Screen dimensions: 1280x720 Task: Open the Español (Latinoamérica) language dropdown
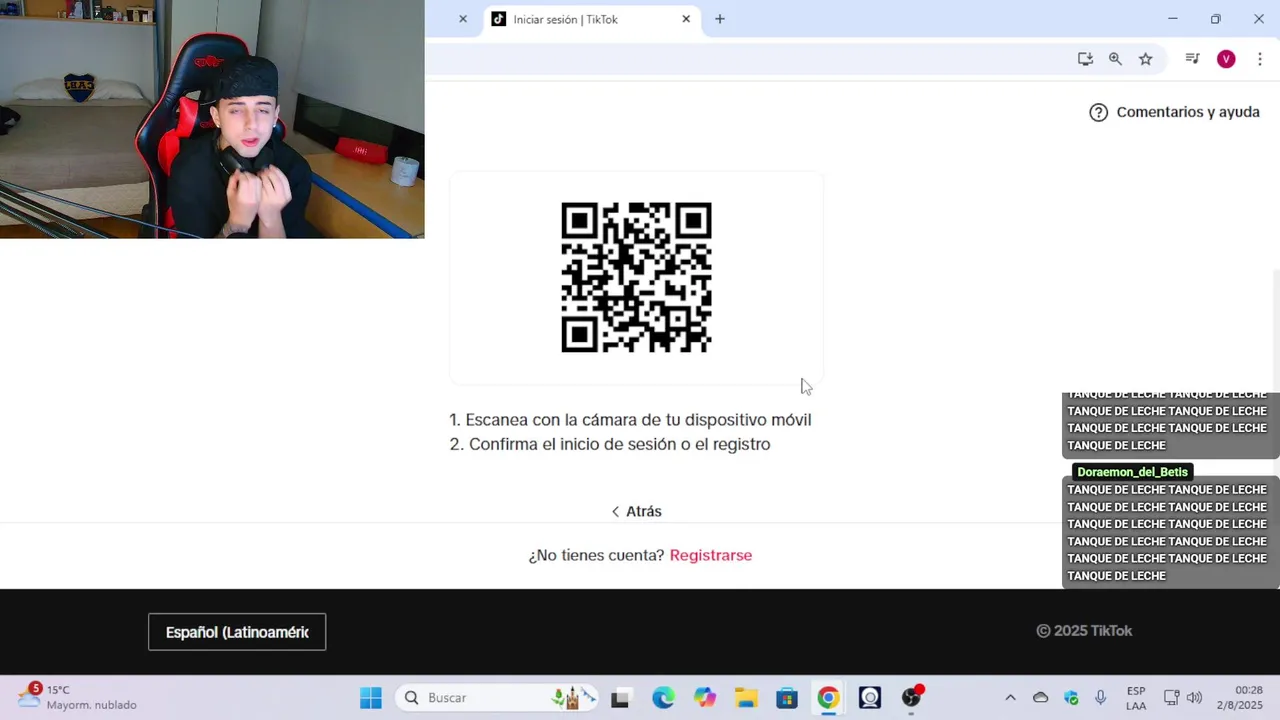[237, 632]
